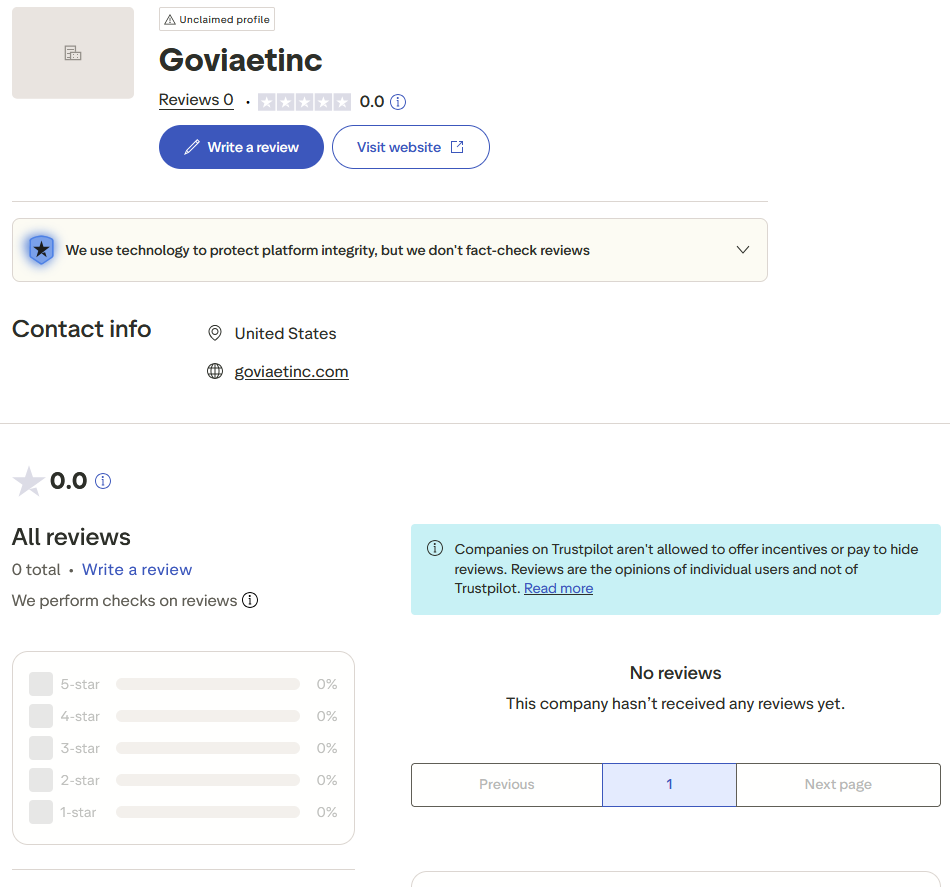Image resolution: width=950 pixels, height=887 pixels.
Task: Select page 1 in the pagination bar
Action: pyautogui.click(x=669, y=784)
